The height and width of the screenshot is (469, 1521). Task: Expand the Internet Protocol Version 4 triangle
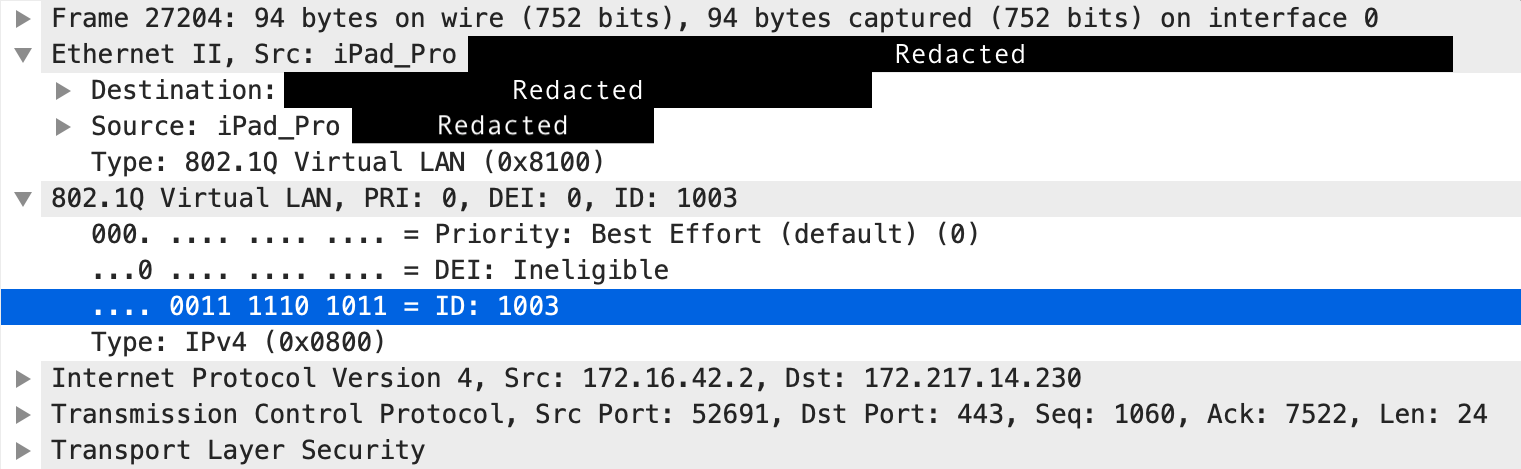pos(24,378)
